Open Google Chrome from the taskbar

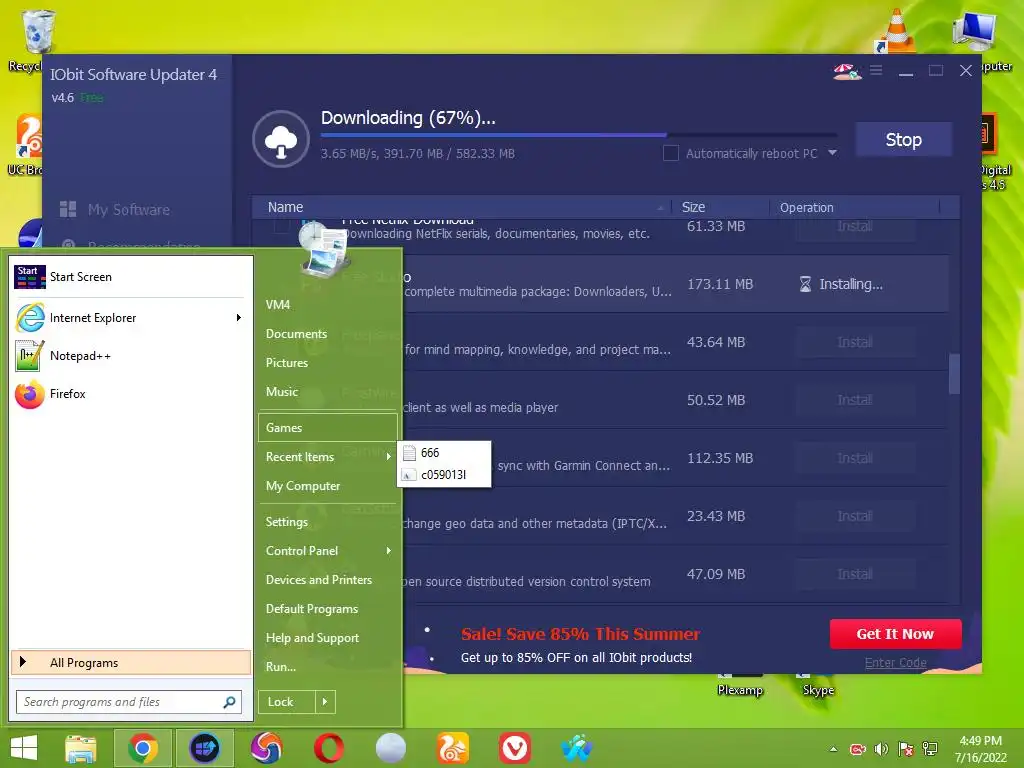point(142,748)
